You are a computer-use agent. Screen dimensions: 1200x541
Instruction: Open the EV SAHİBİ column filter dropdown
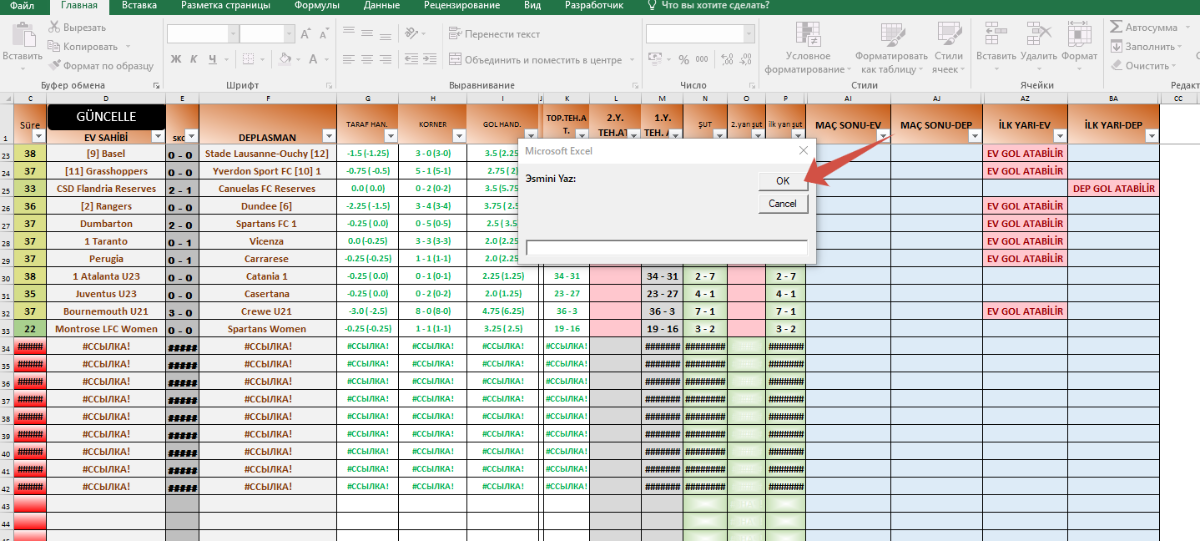tap(156, 136)
